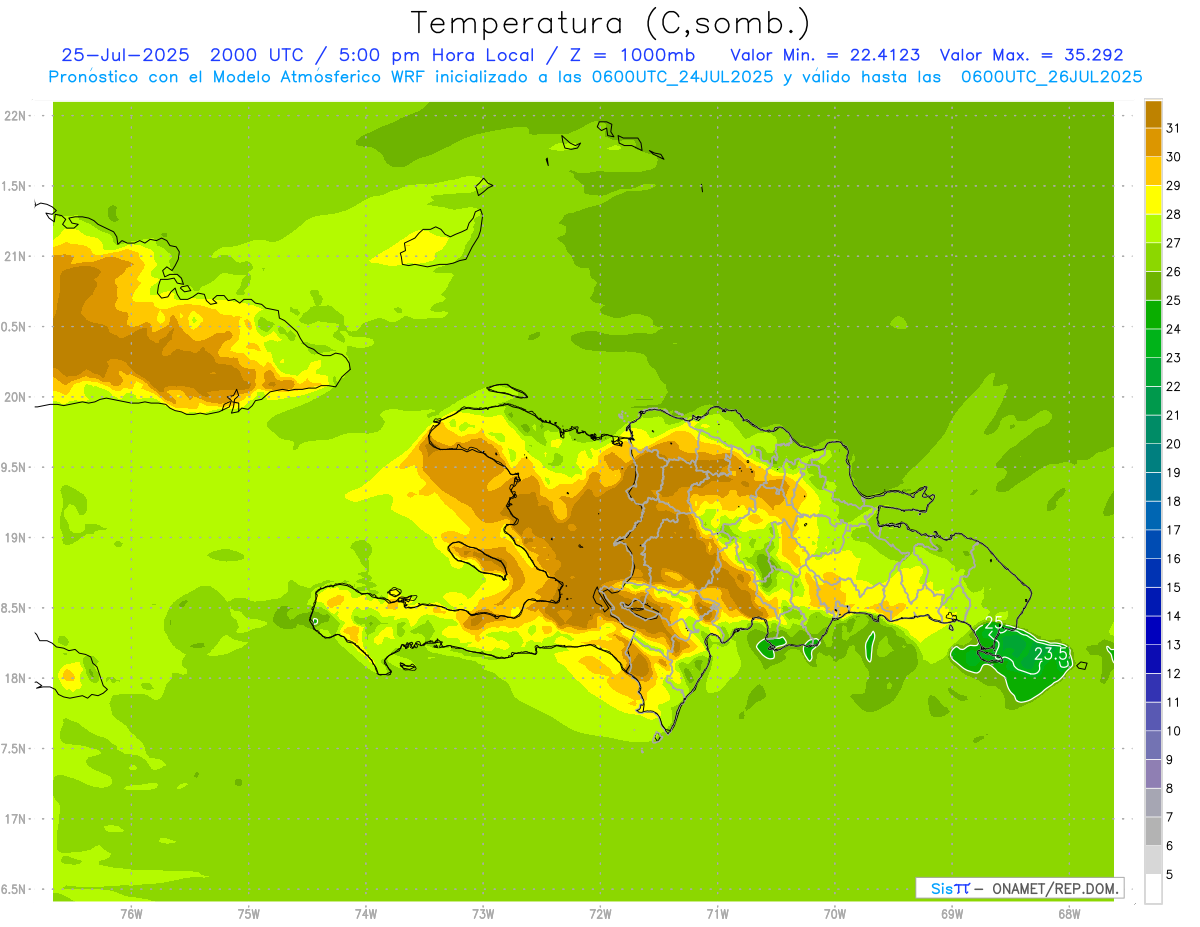The image size is (1200, 927).
Task: Click the "0.5N" latitude axis label
Action: [x=15, y=327]
